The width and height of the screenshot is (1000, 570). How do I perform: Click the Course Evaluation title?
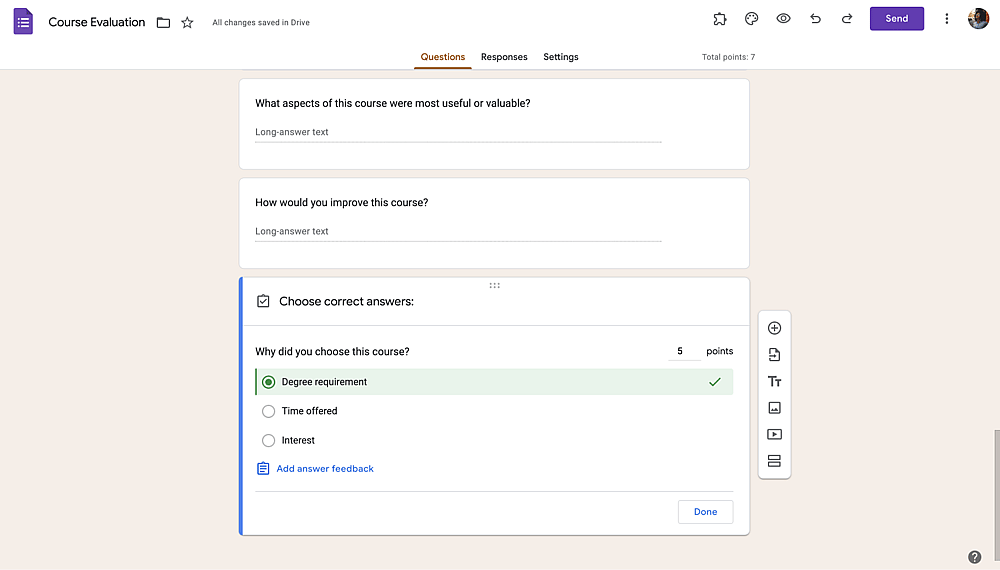[x=97, y=22]
